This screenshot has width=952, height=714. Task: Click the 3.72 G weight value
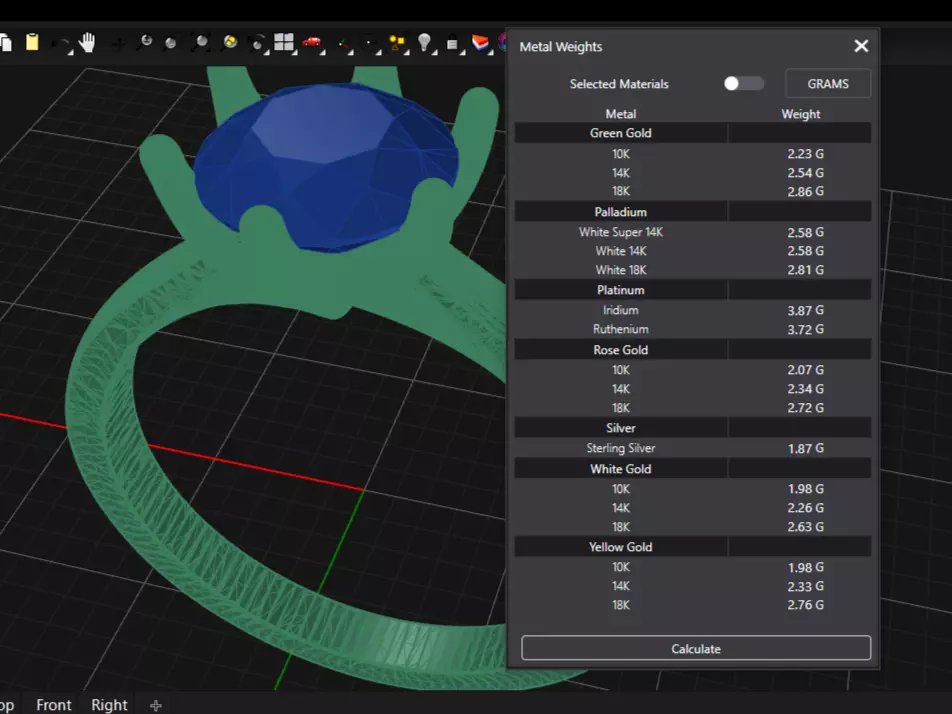[x=805, y=330]
